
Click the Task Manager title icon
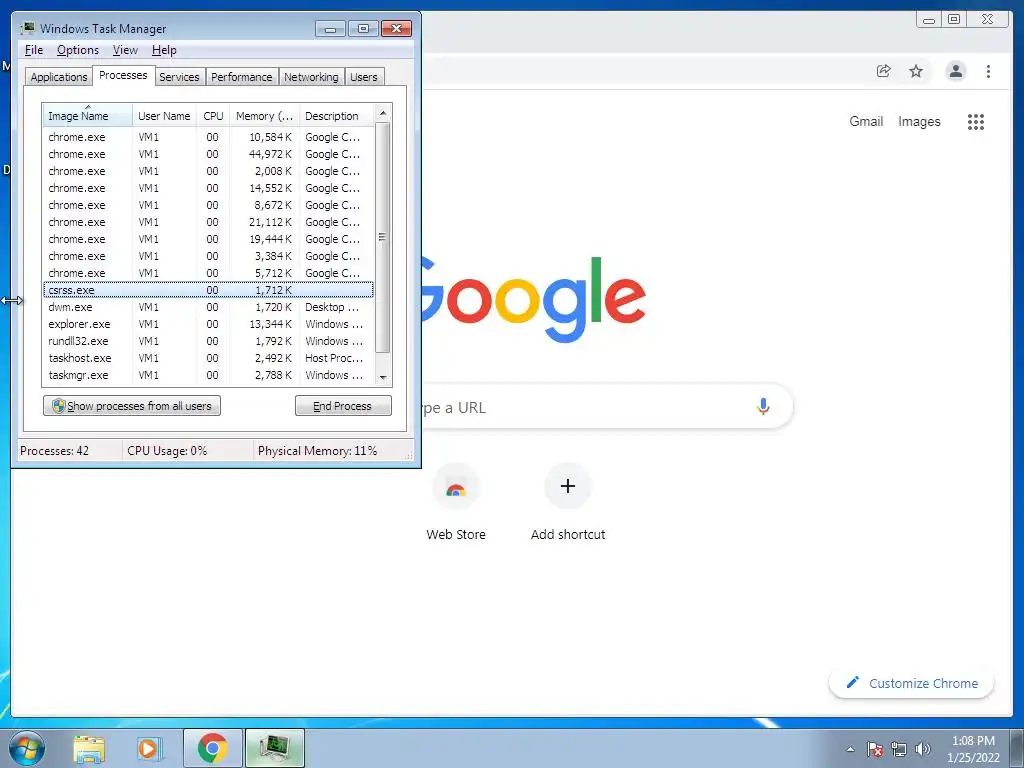point(27,29)
